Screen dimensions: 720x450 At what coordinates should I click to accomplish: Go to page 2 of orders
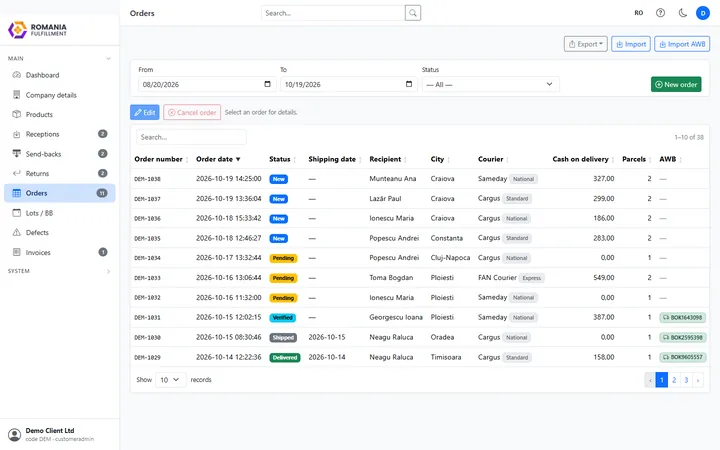click(674, 380)
